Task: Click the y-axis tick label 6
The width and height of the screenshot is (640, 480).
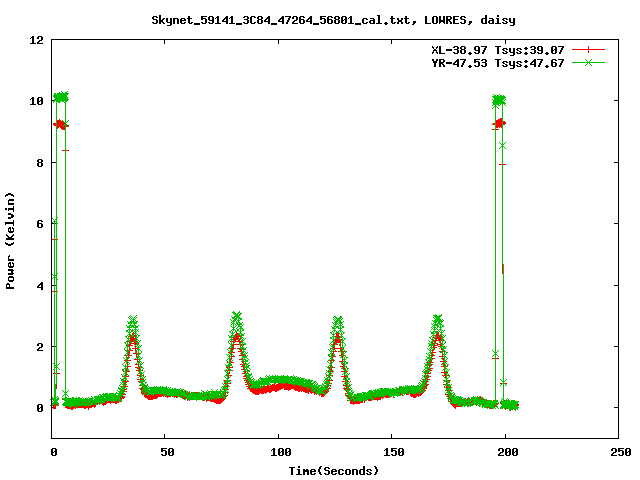Action: coord(40,224)
